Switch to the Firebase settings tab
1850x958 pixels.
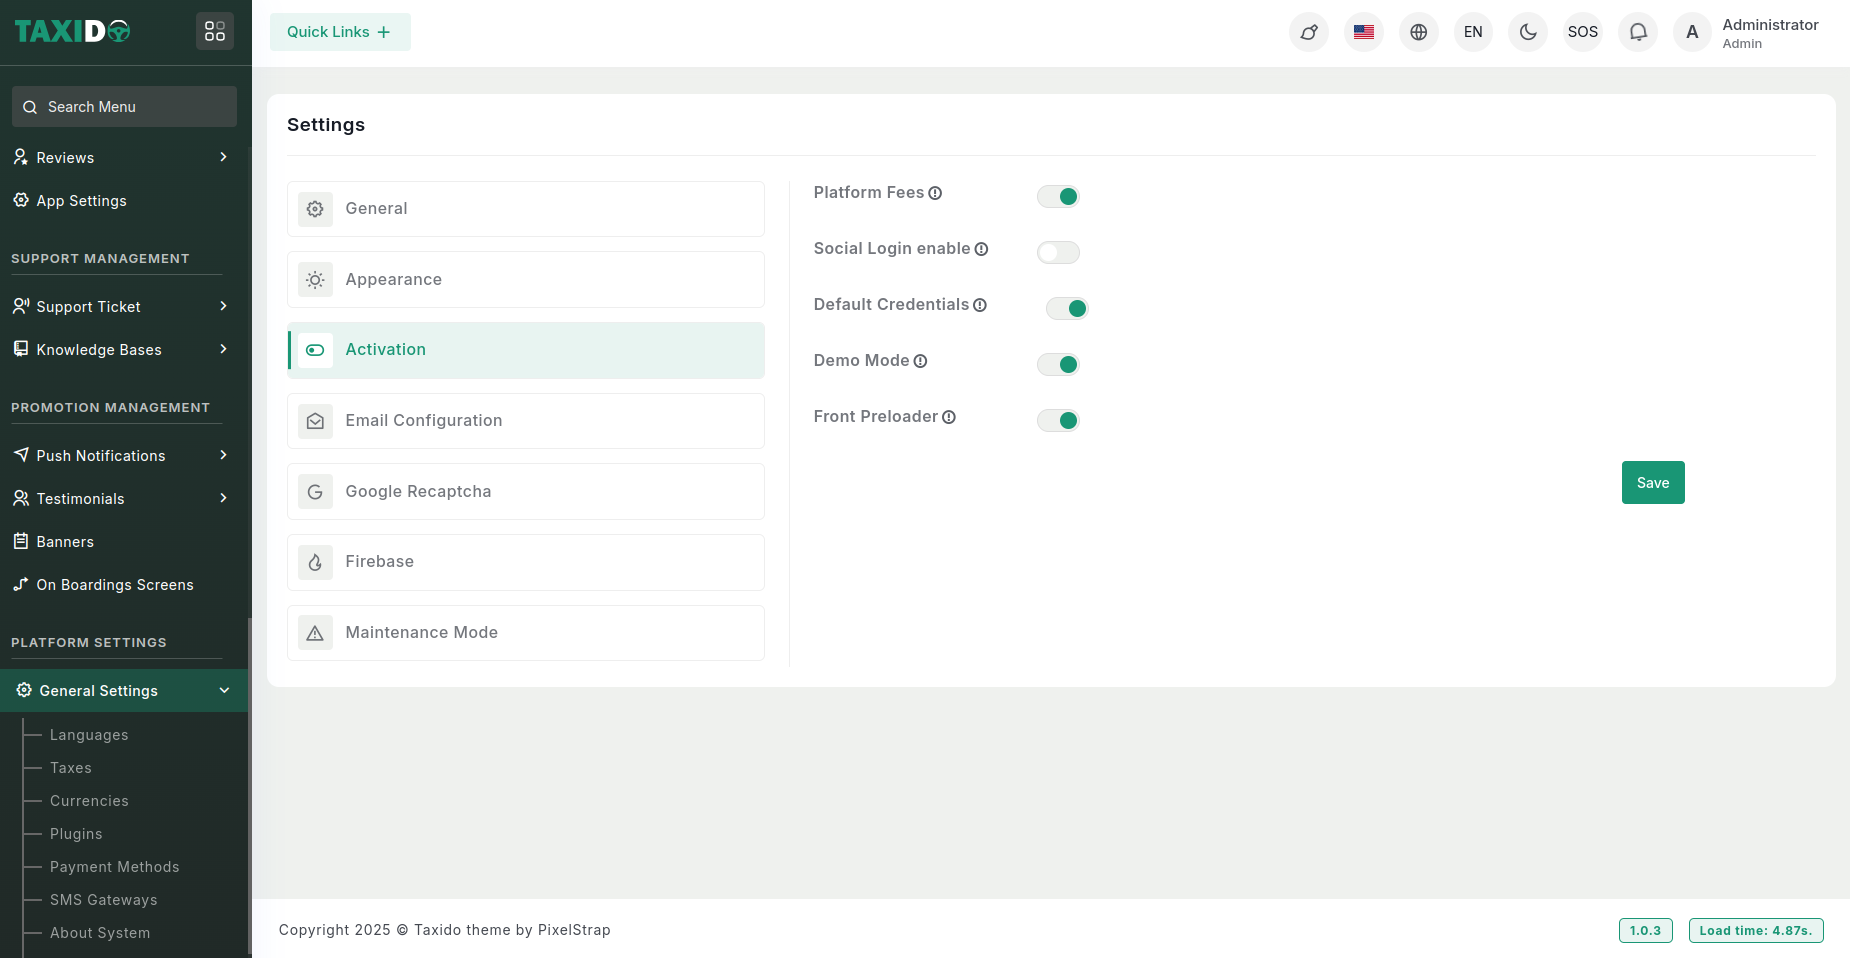click(525, 562)
